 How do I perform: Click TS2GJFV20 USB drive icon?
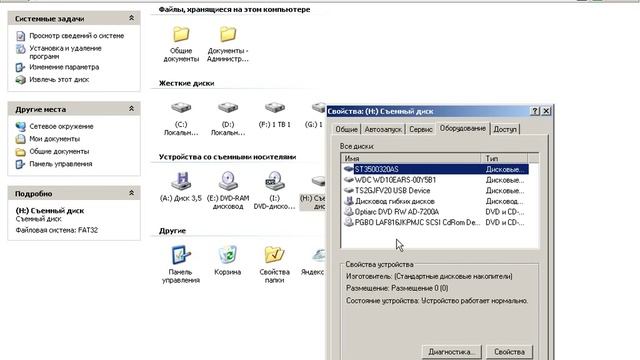point(349,191)
